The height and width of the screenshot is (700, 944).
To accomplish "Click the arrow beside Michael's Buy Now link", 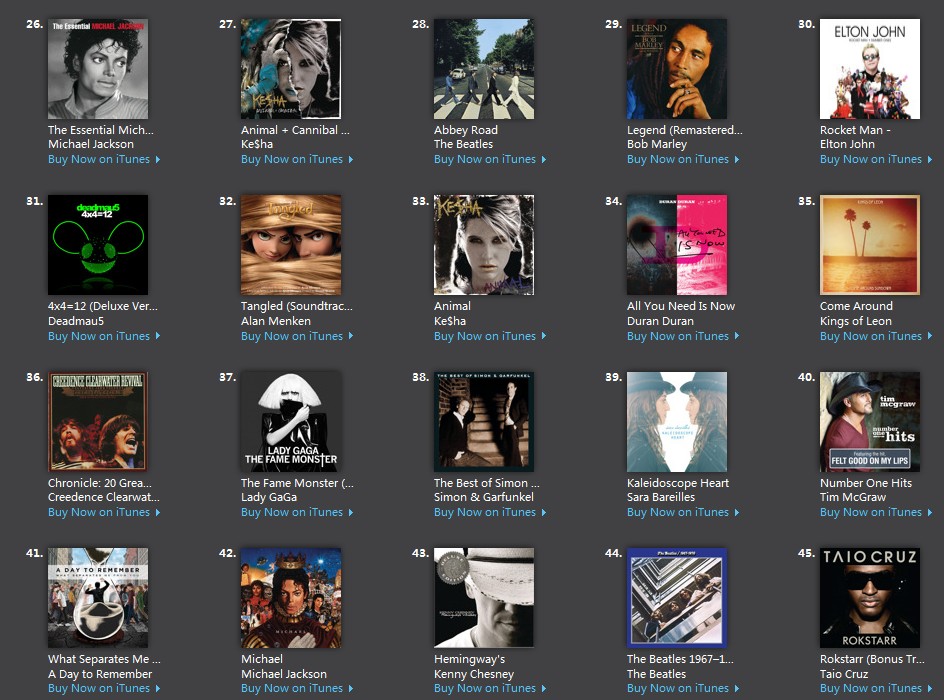I will coord(351,689).
